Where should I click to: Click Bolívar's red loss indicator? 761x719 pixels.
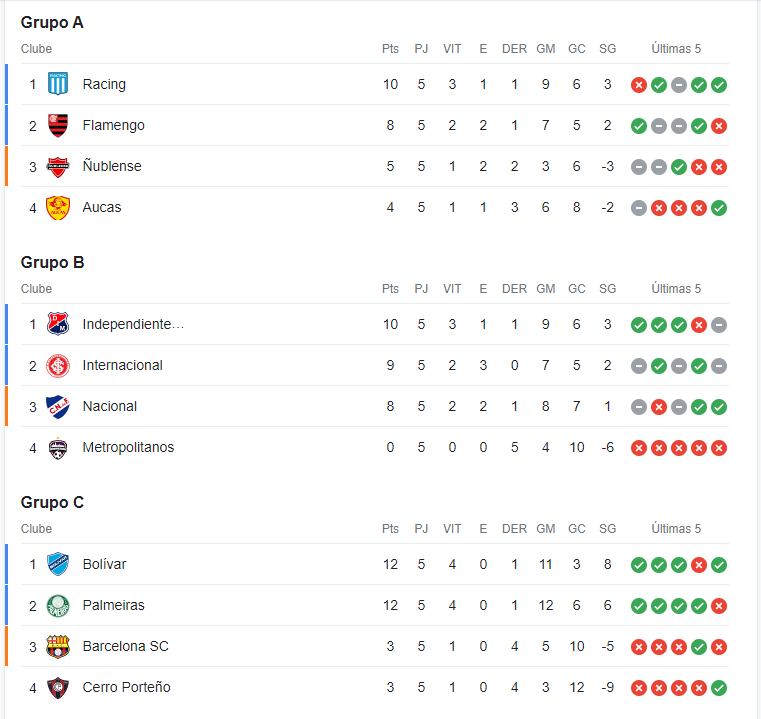[x=698, y=565]
